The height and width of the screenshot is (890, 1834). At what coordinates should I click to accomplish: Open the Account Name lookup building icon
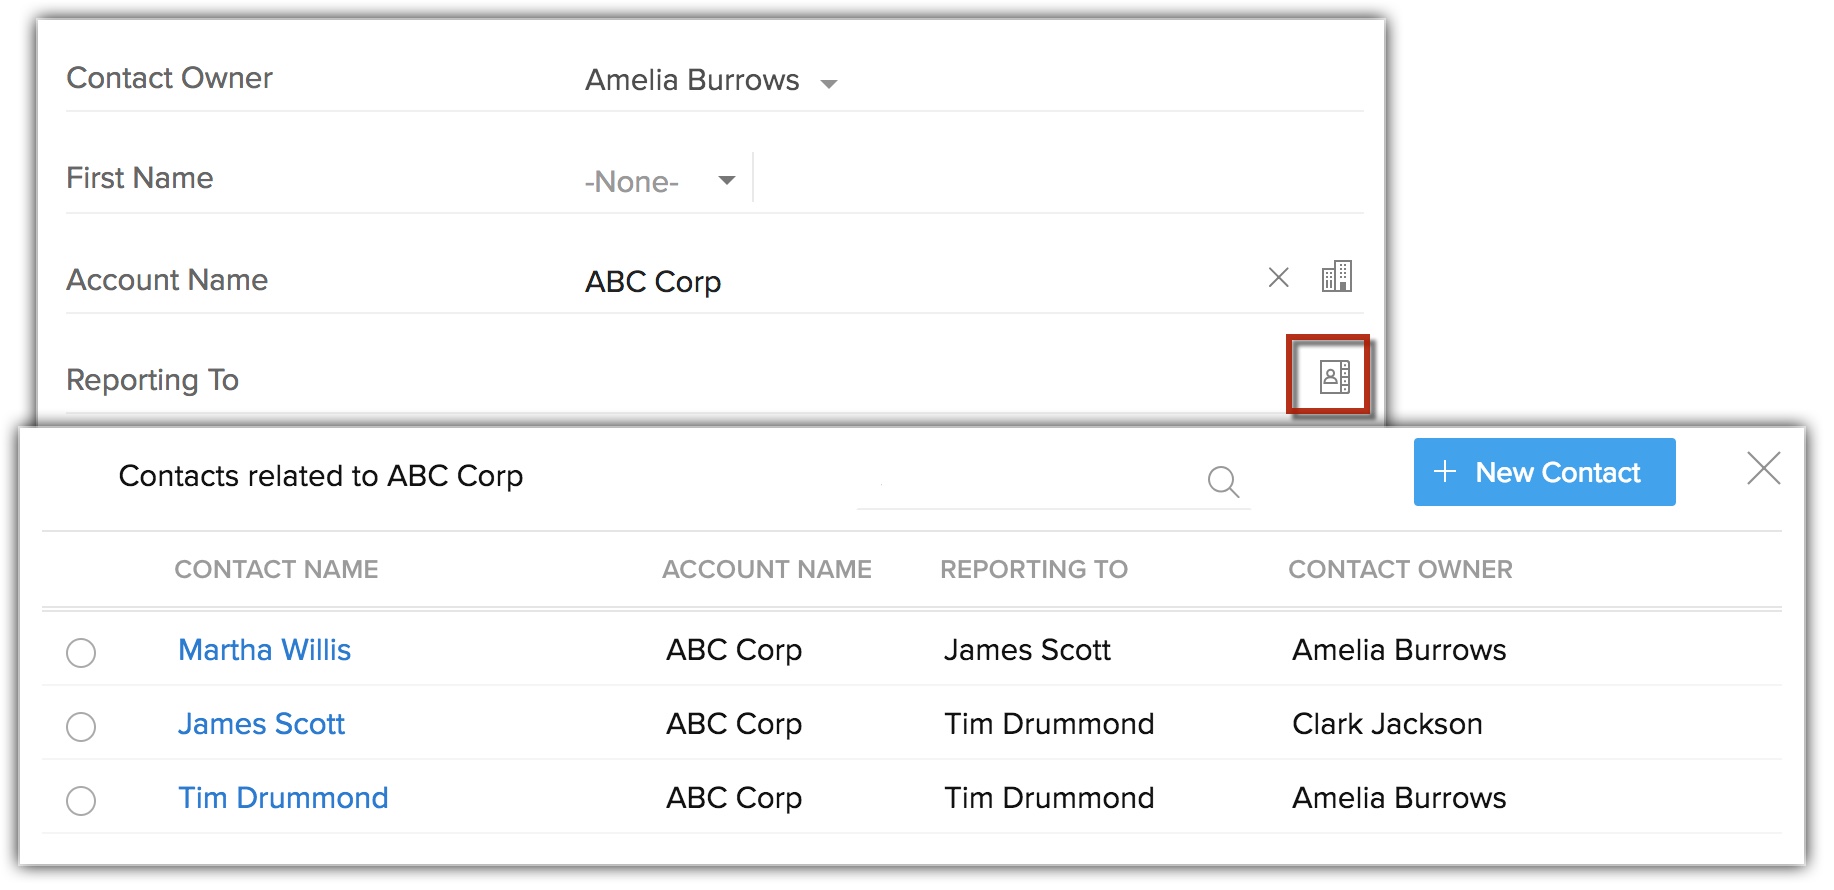[x=1336, y=277]
